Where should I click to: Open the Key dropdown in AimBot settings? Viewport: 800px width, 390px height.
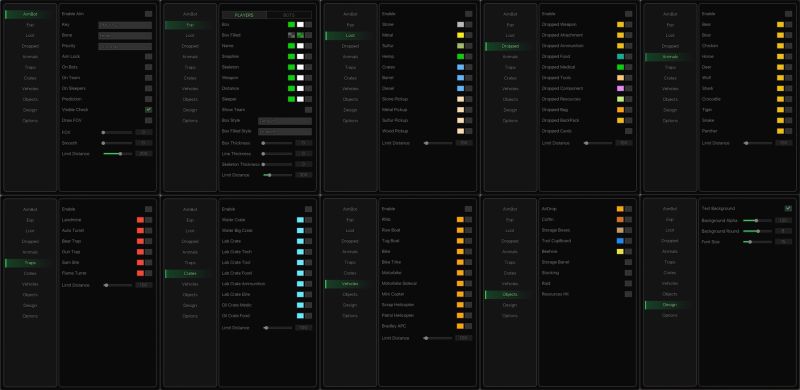(125, 25)
